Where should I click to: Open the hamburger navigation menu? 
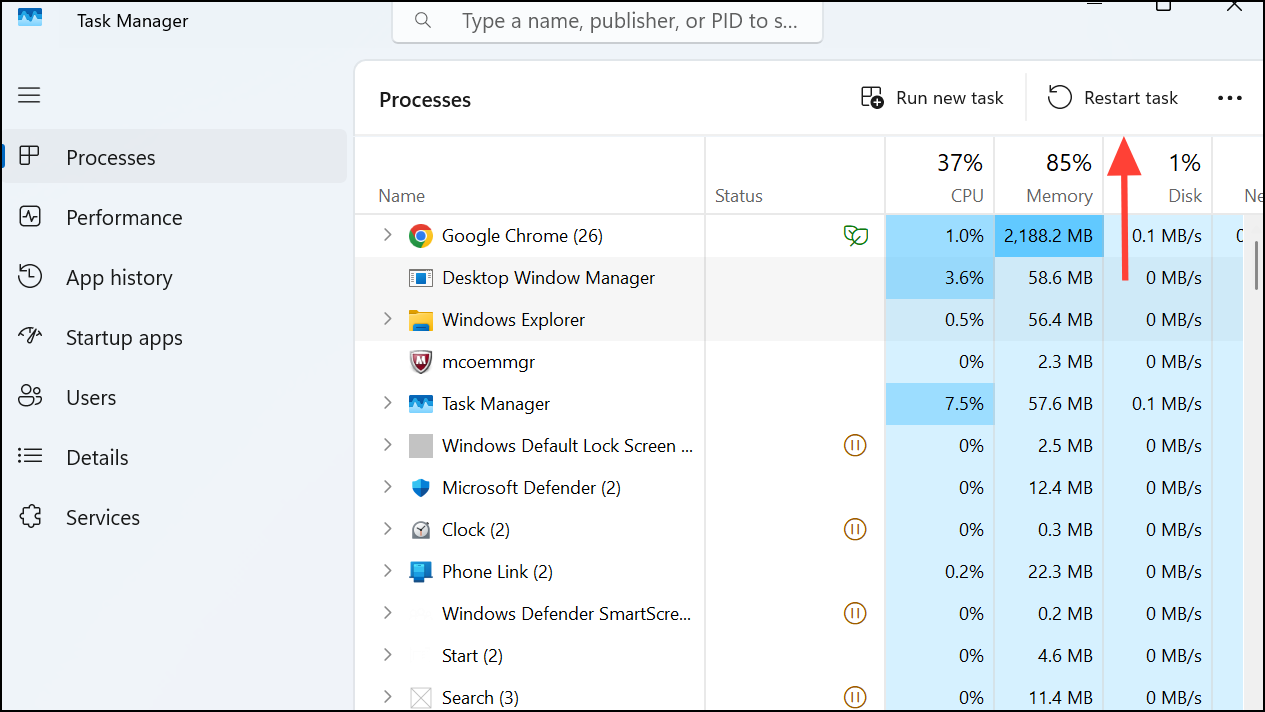click(29, 95)
